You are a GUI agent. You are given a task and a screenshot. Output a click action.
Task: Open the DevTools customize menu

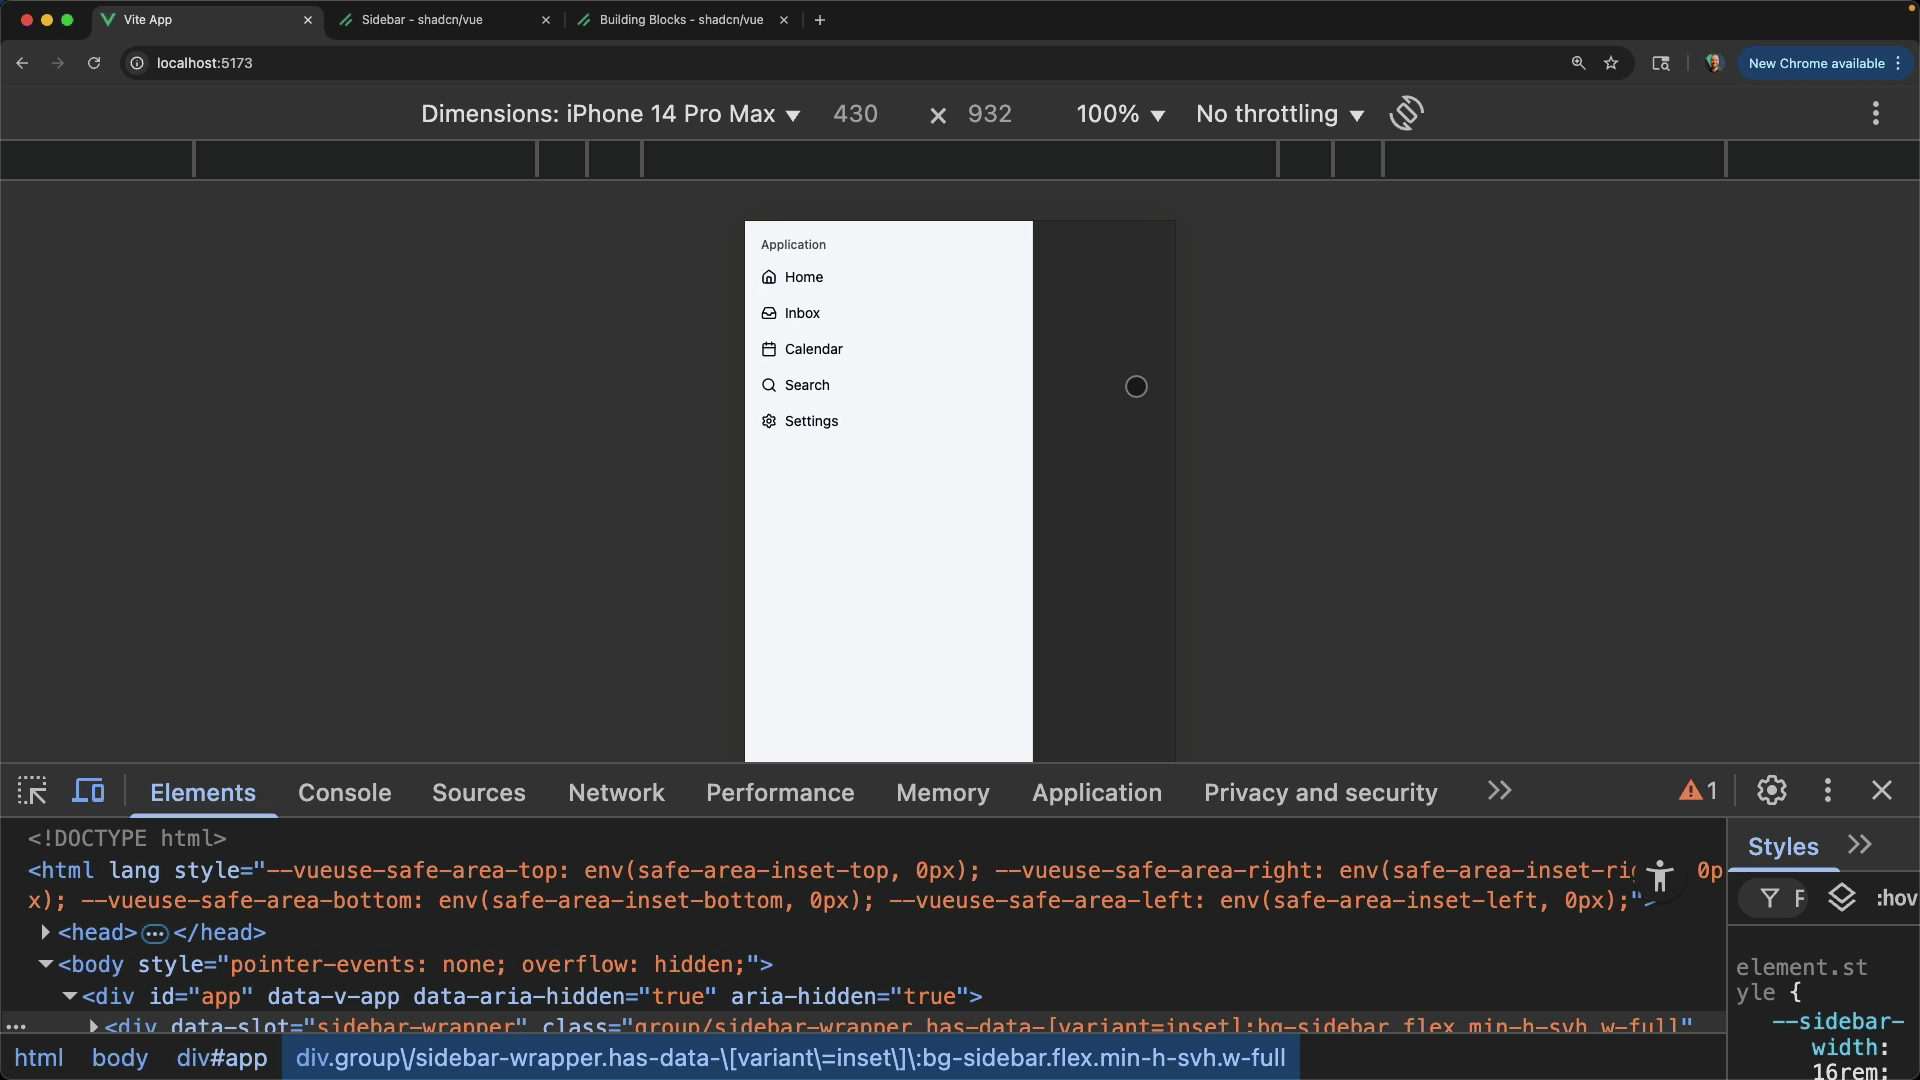[x=1828, y=791]
